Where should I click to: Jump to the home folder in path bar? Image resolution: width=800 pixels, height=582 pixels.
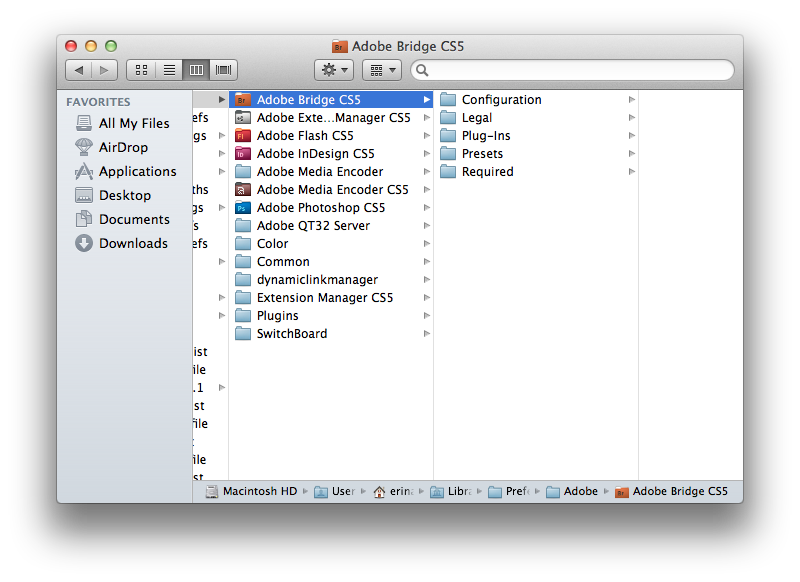[x=393, y=491]
